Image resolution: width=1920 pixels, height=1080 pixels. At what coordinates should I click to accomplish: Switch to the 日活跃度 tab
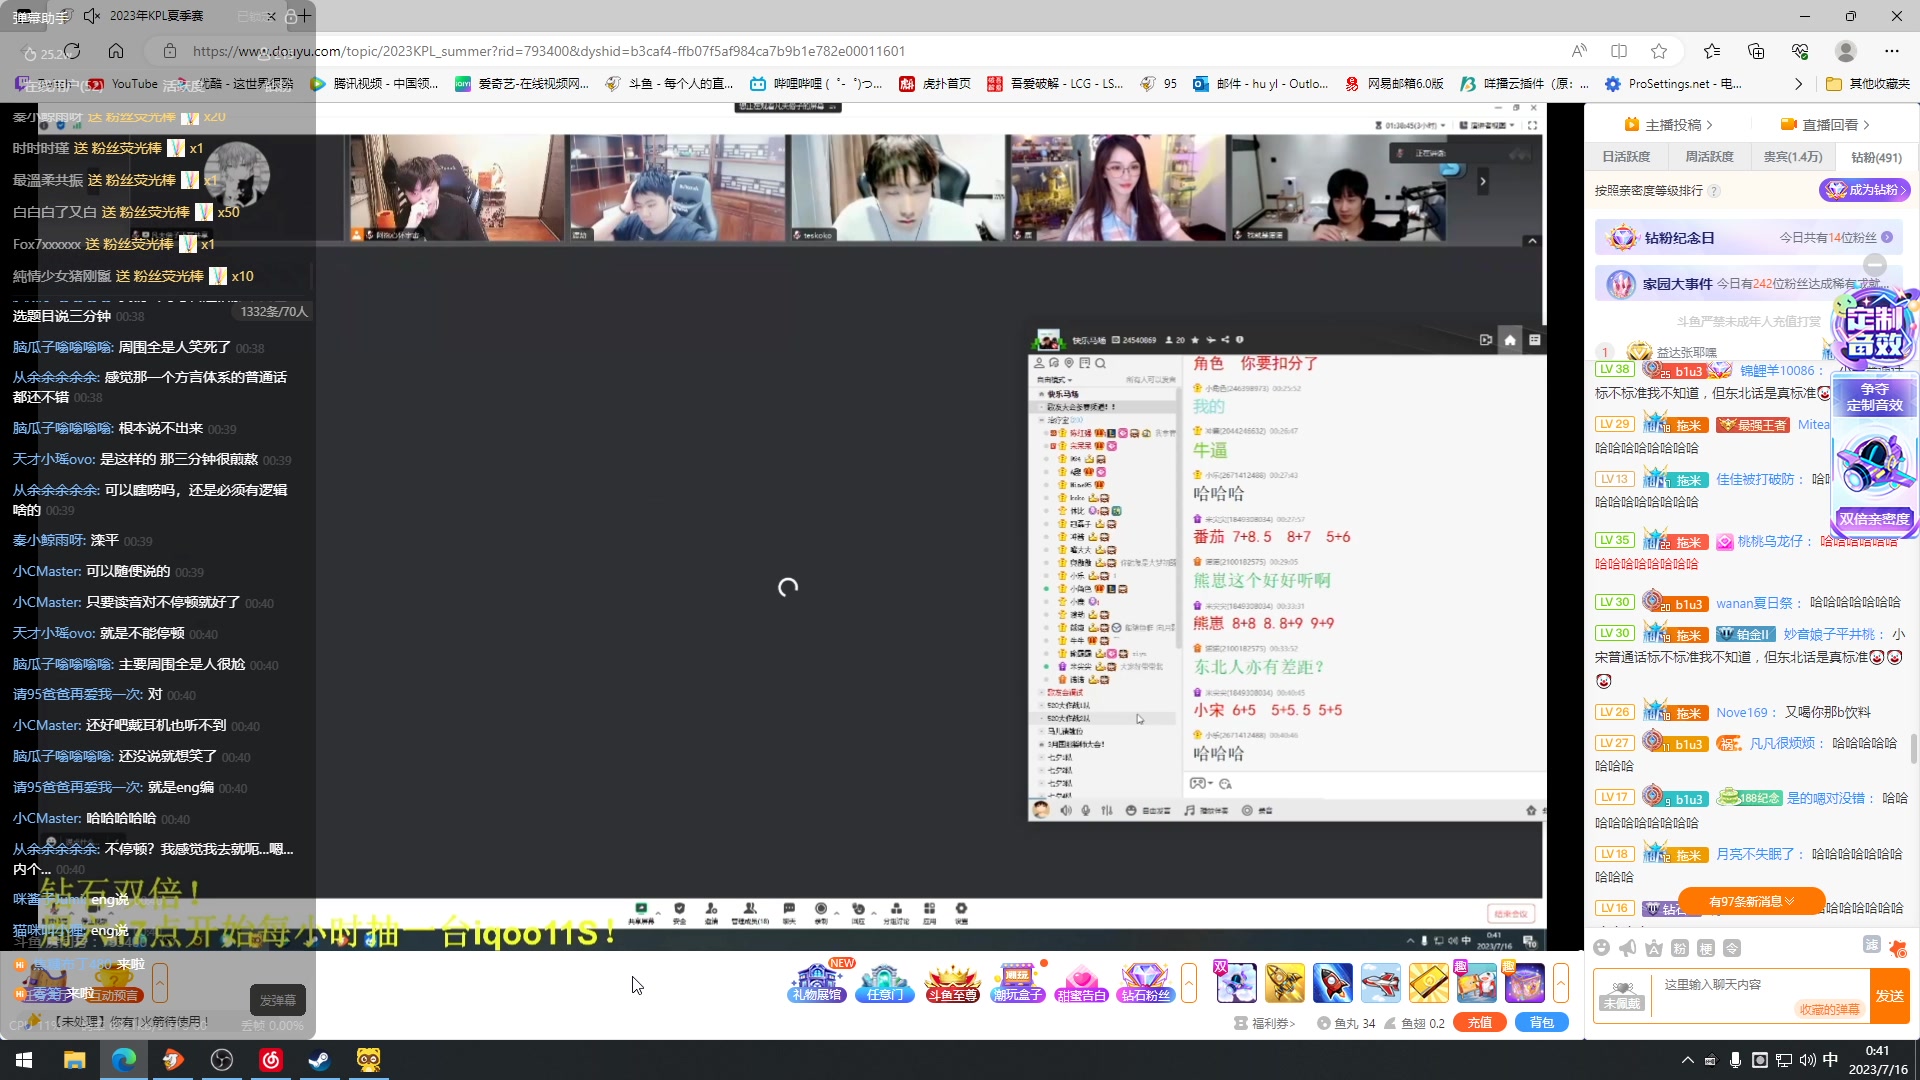coord(1626,157)
